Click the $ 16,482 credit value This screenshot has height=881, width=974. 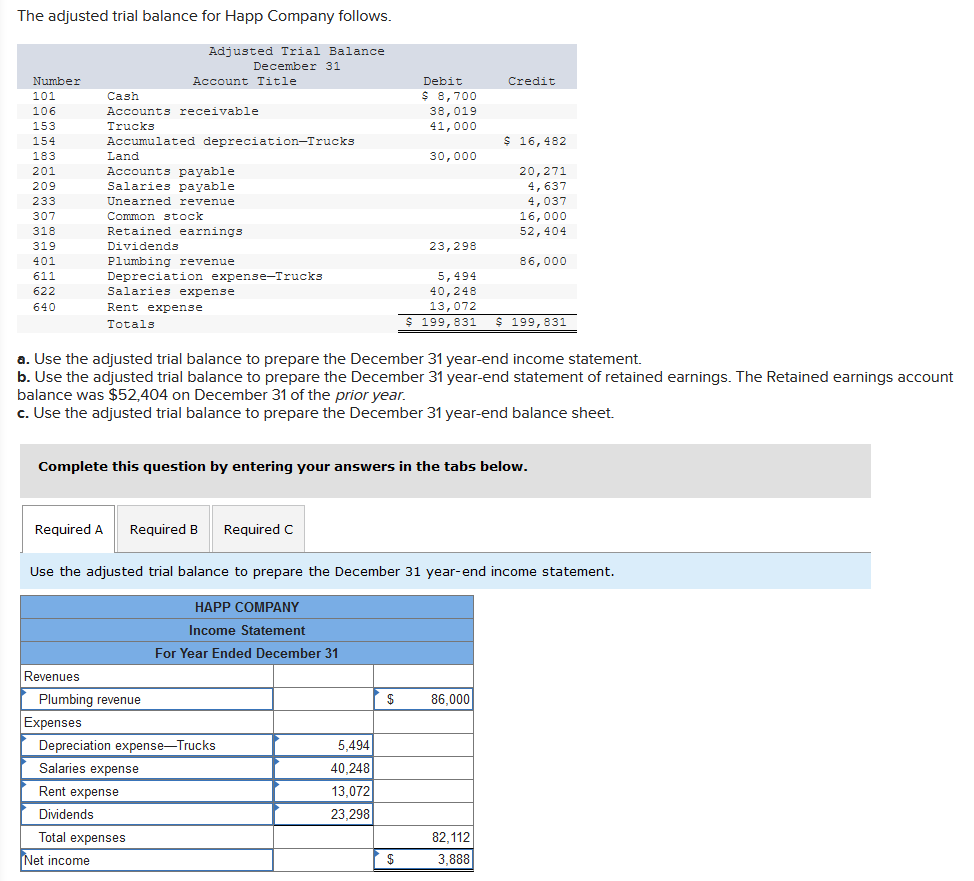[x=535, y=141]
